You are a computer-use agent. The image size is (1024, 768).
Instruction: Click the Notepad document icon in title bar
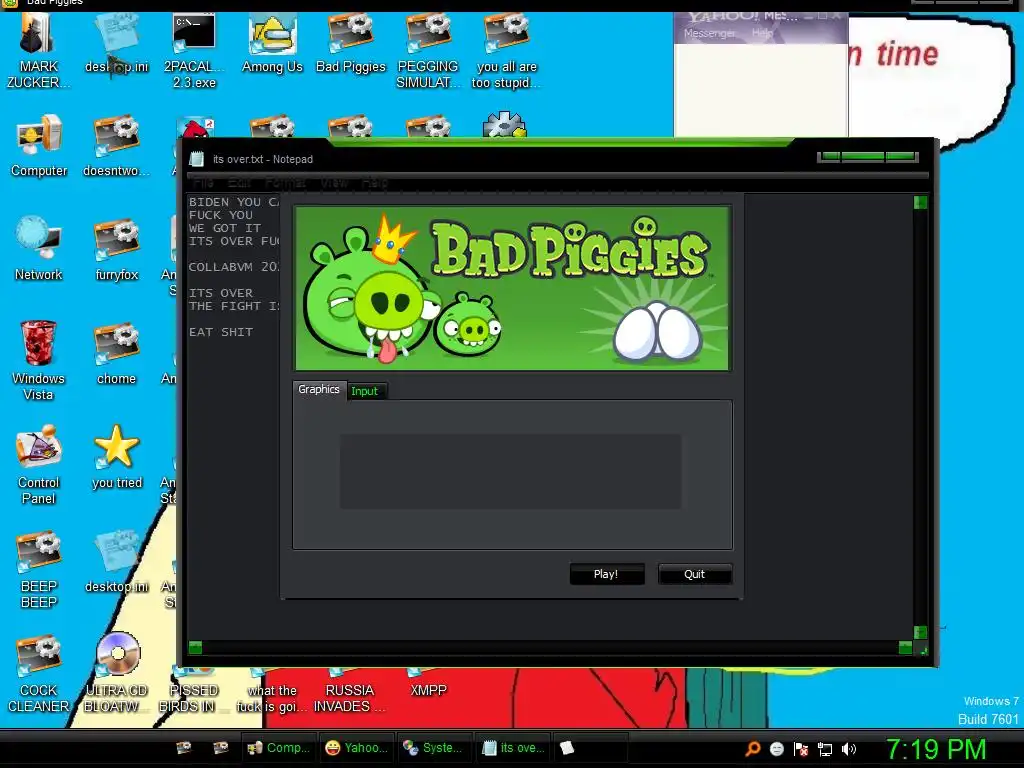pos(197,159)
